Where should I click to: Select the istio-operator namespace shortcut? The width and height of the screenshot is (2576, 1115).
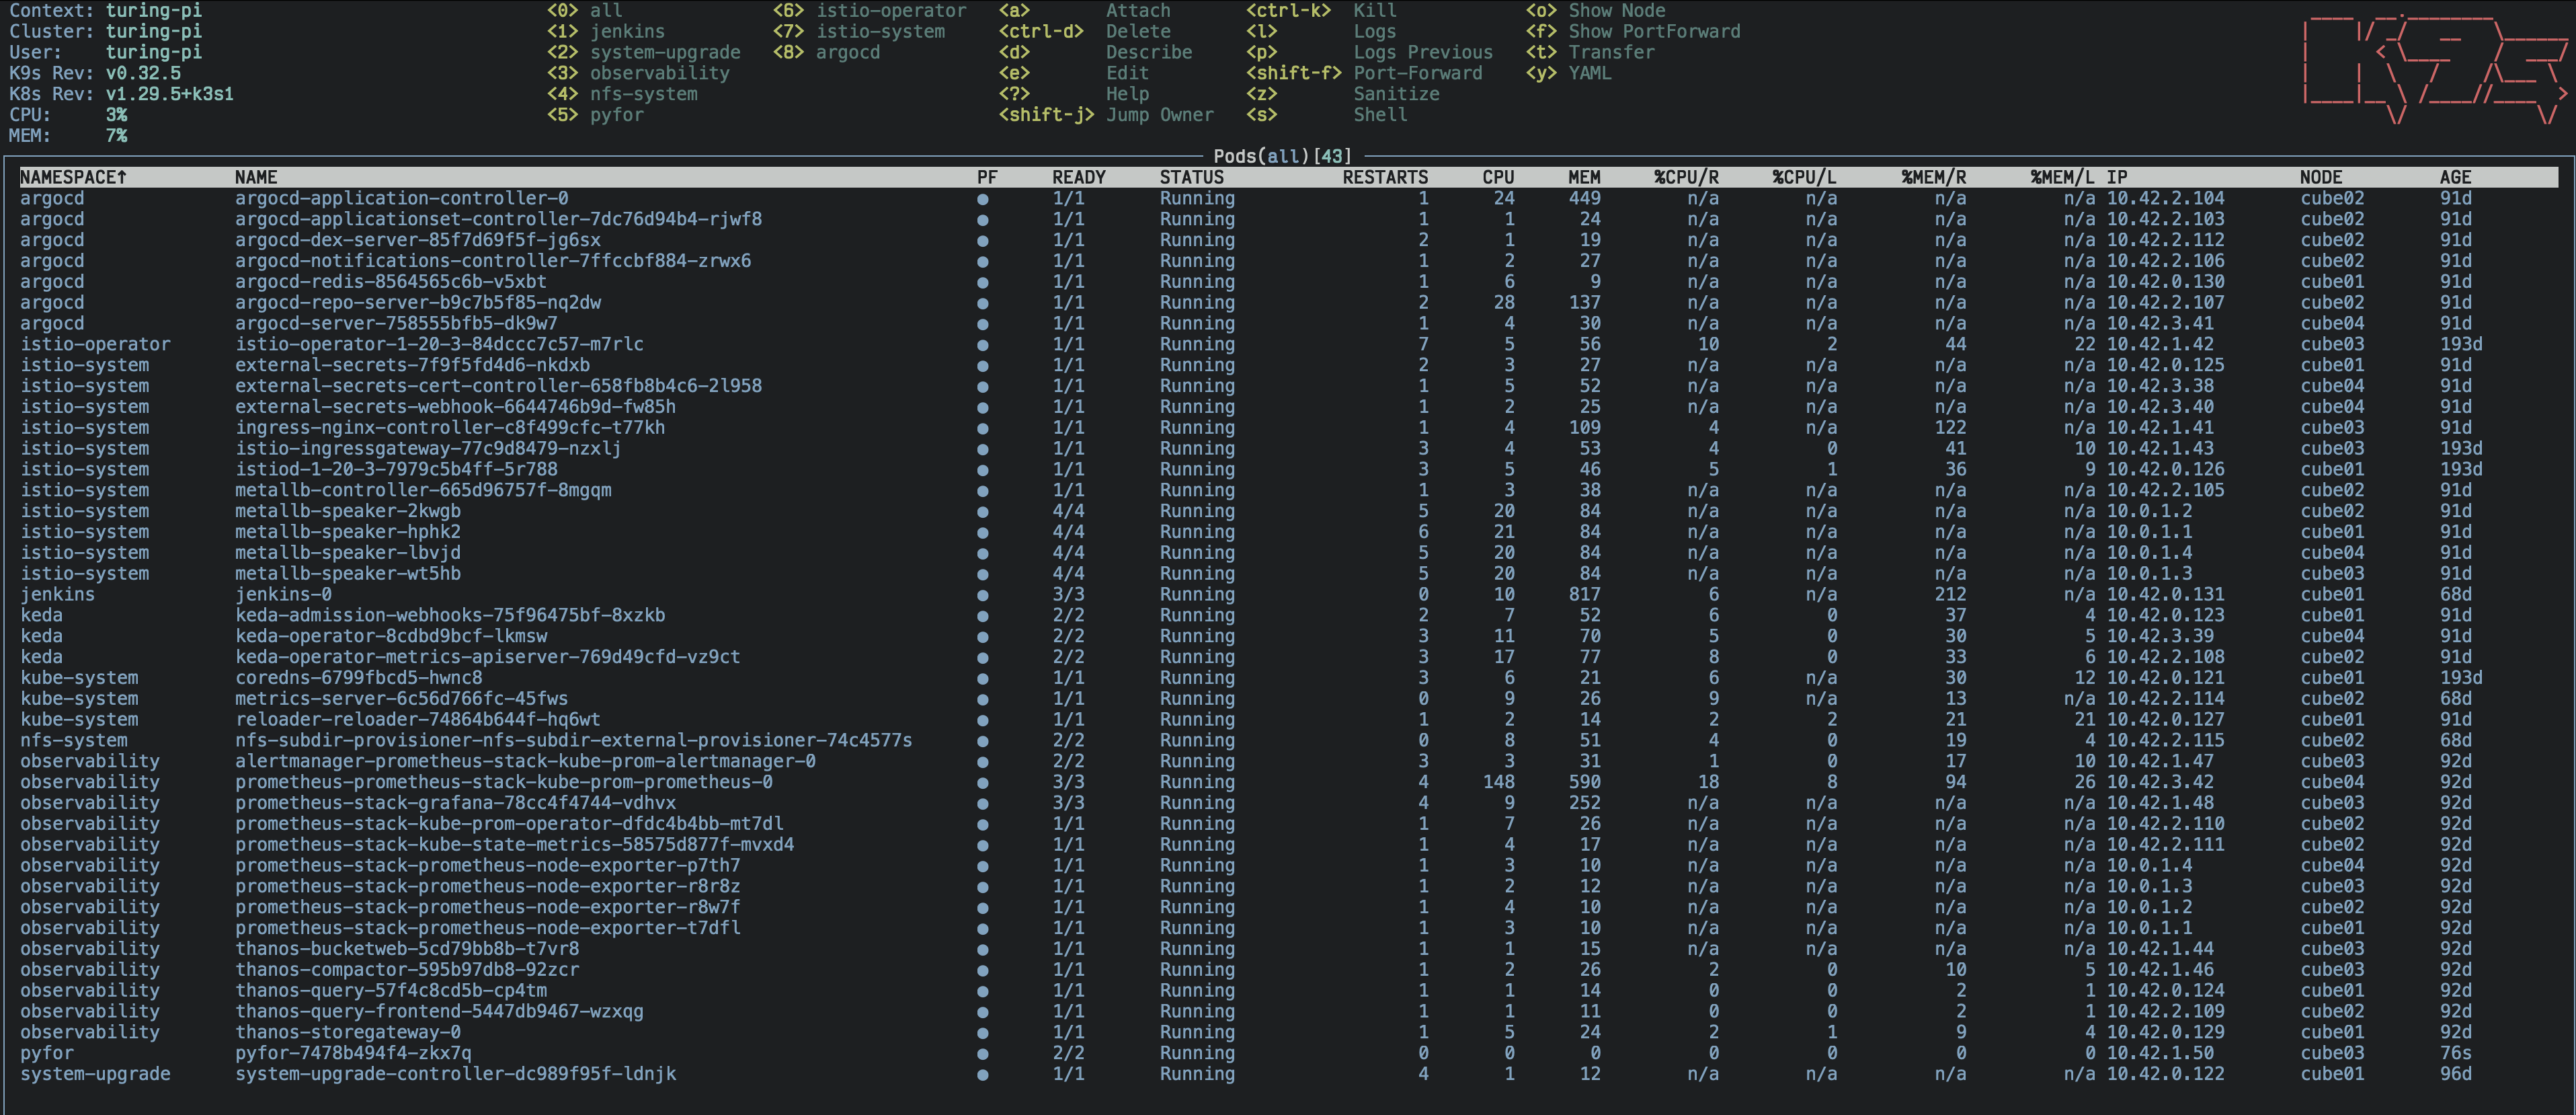coord(869,11)
